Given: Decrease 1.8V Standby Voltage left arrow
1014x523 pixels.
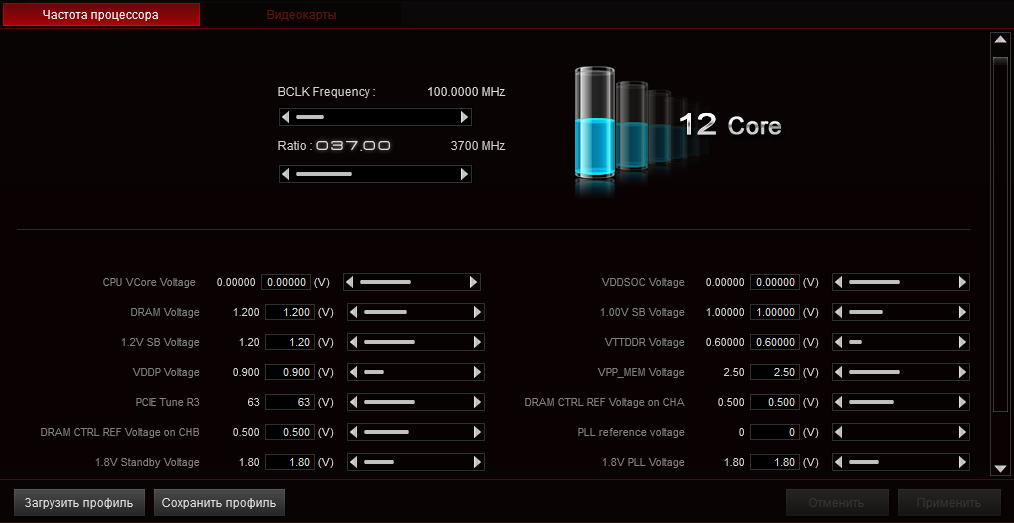Looking at the screenshot, I should (354, 462).
